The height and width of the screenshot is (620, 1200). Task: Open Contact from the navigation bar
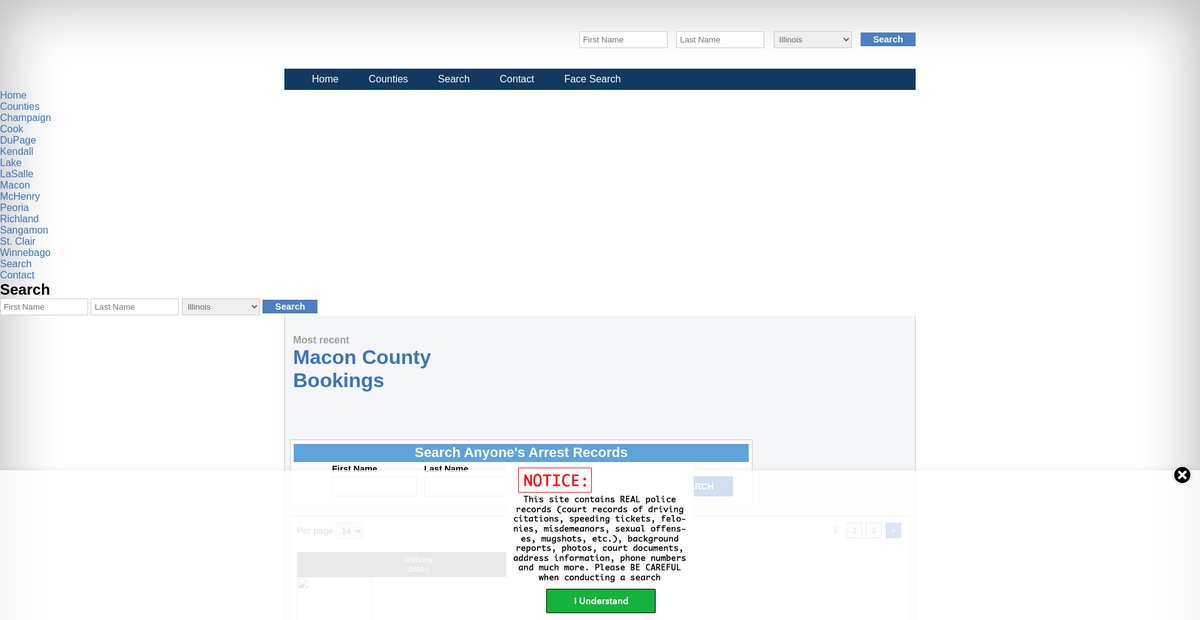pyautogui.click(x=516, y=79)
